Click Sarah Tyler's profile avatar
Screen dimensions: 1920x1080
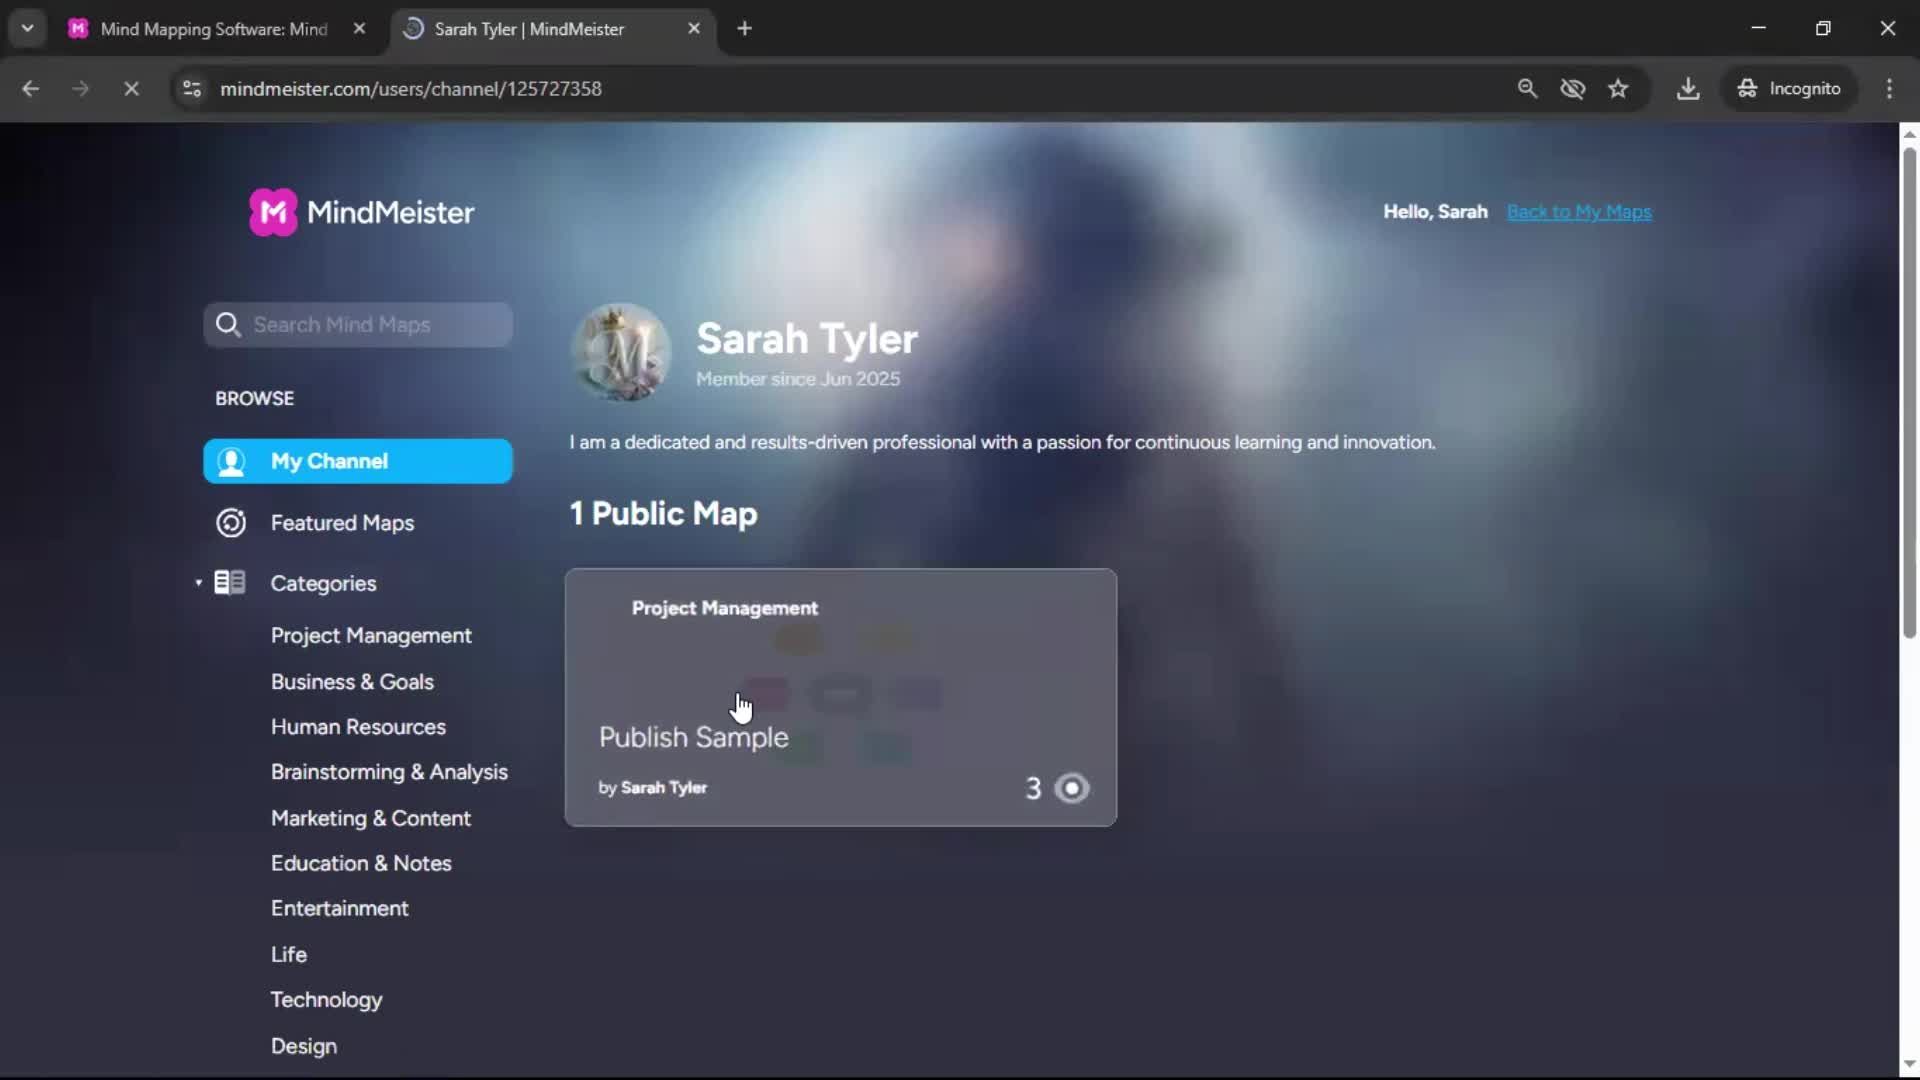tap(621, 352)
